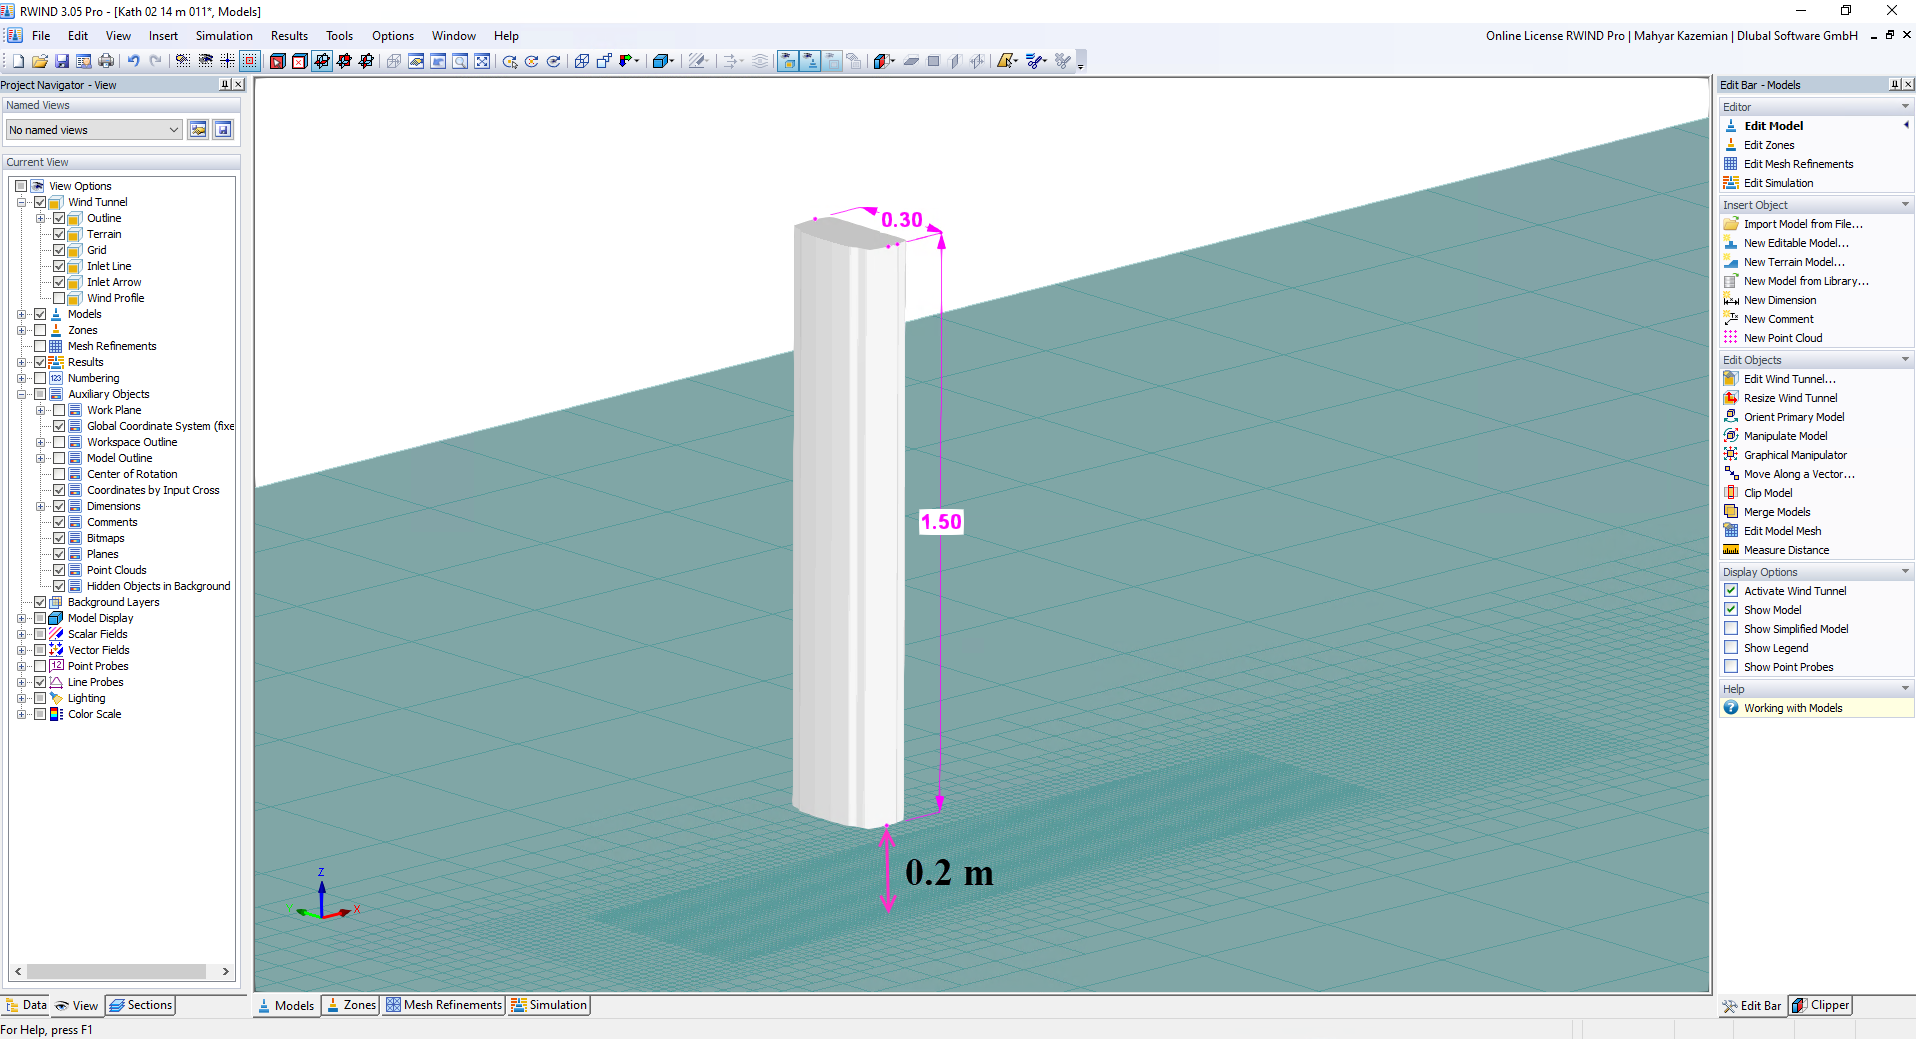This screenshot has width=1916, height=1039.
Task: Click the horizontal scrollbar in Project Navigator
Action: pyautogui.click(x=115, y=970)
